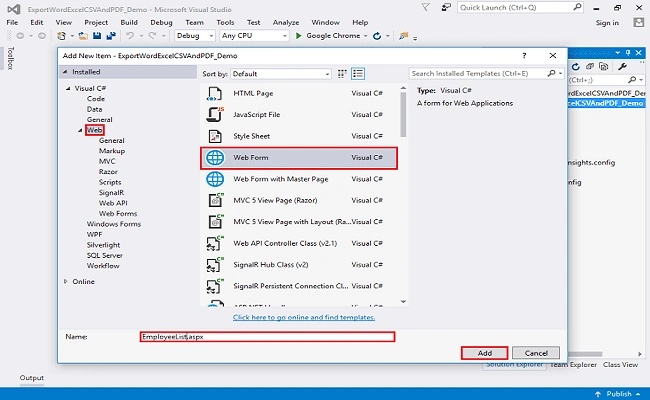Open the Debug menu

pos(161,22)
